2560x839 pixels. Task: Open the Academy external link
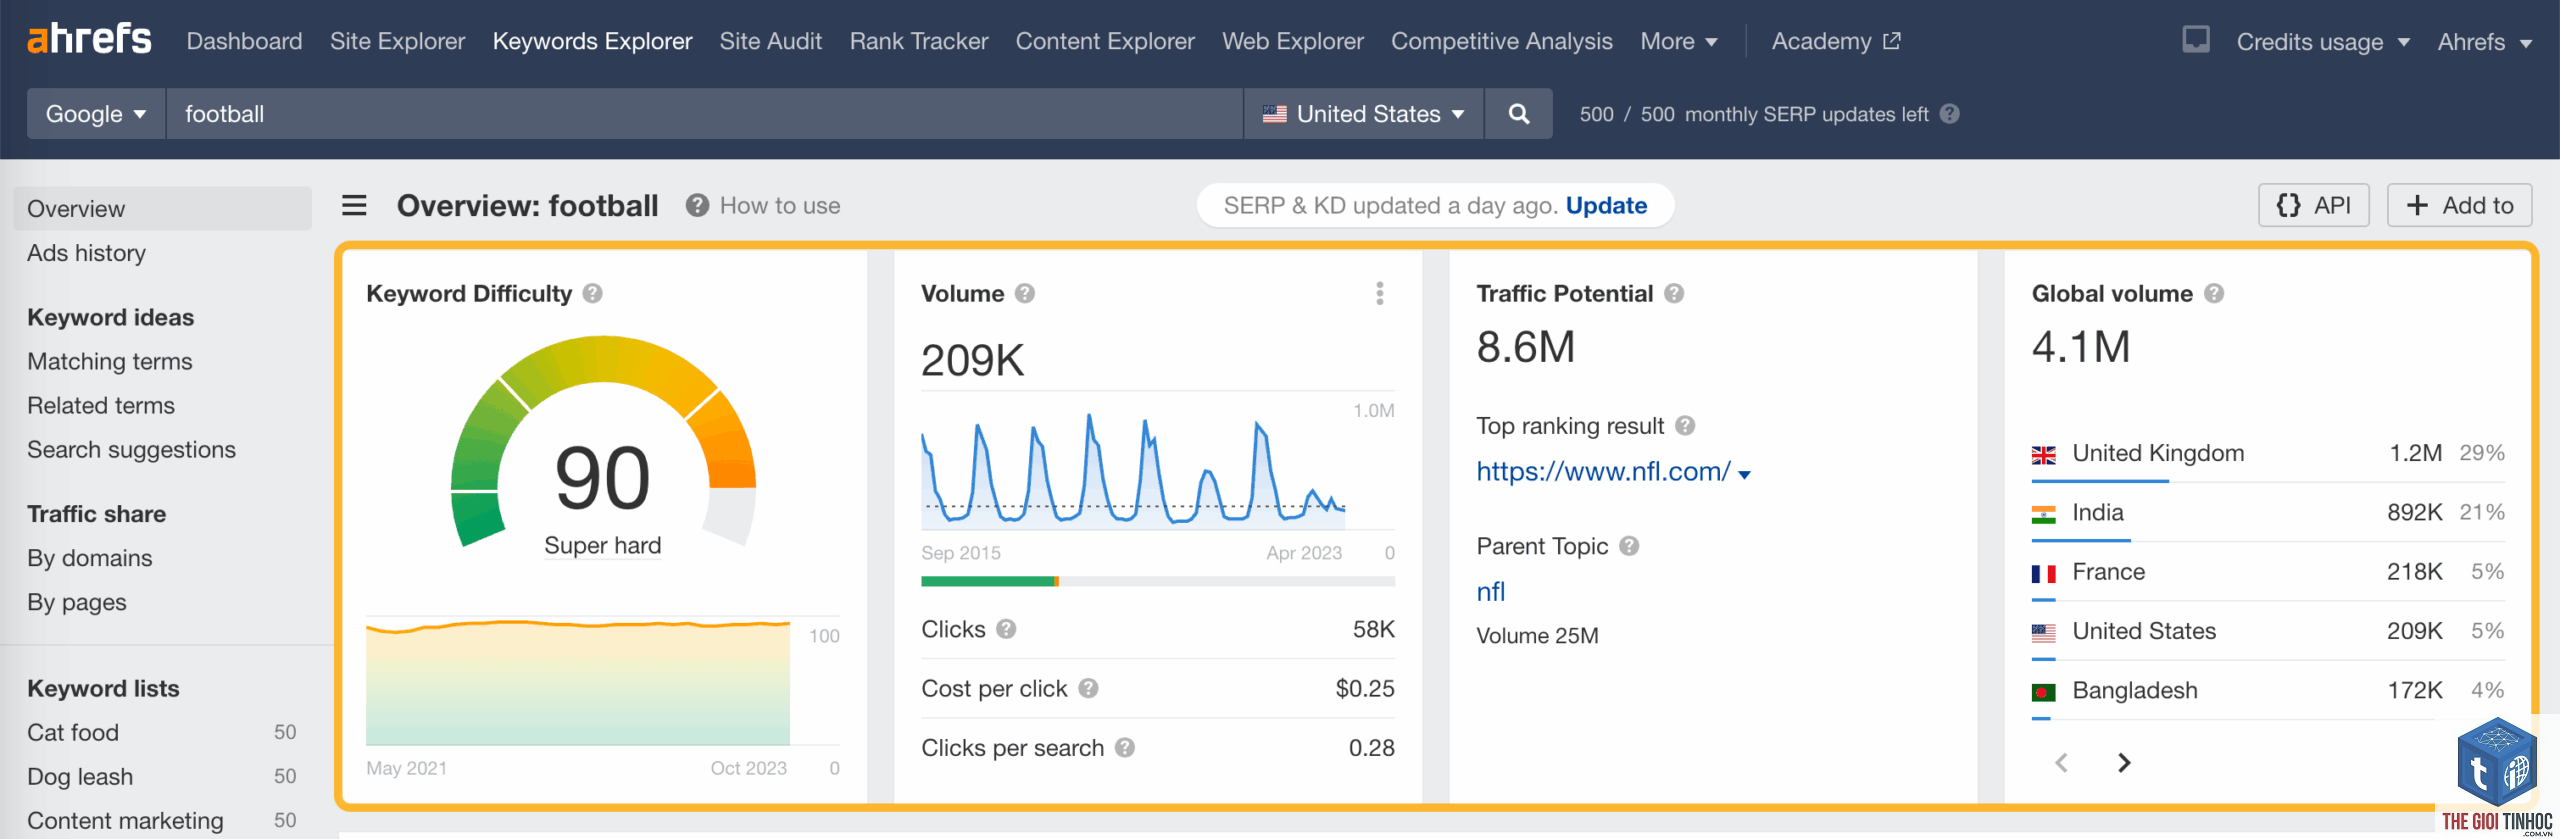pyautogui.click(x=1836, y=41)
